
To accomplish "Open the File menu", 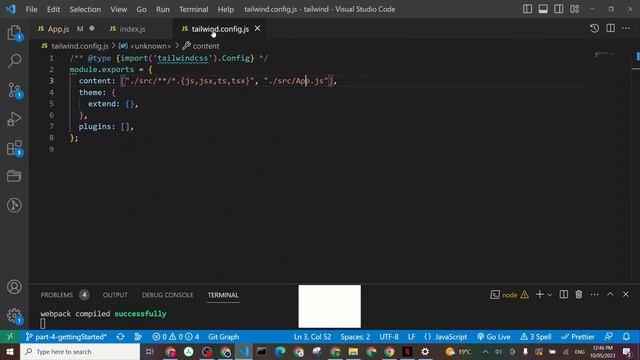I will tap(31, 9).
